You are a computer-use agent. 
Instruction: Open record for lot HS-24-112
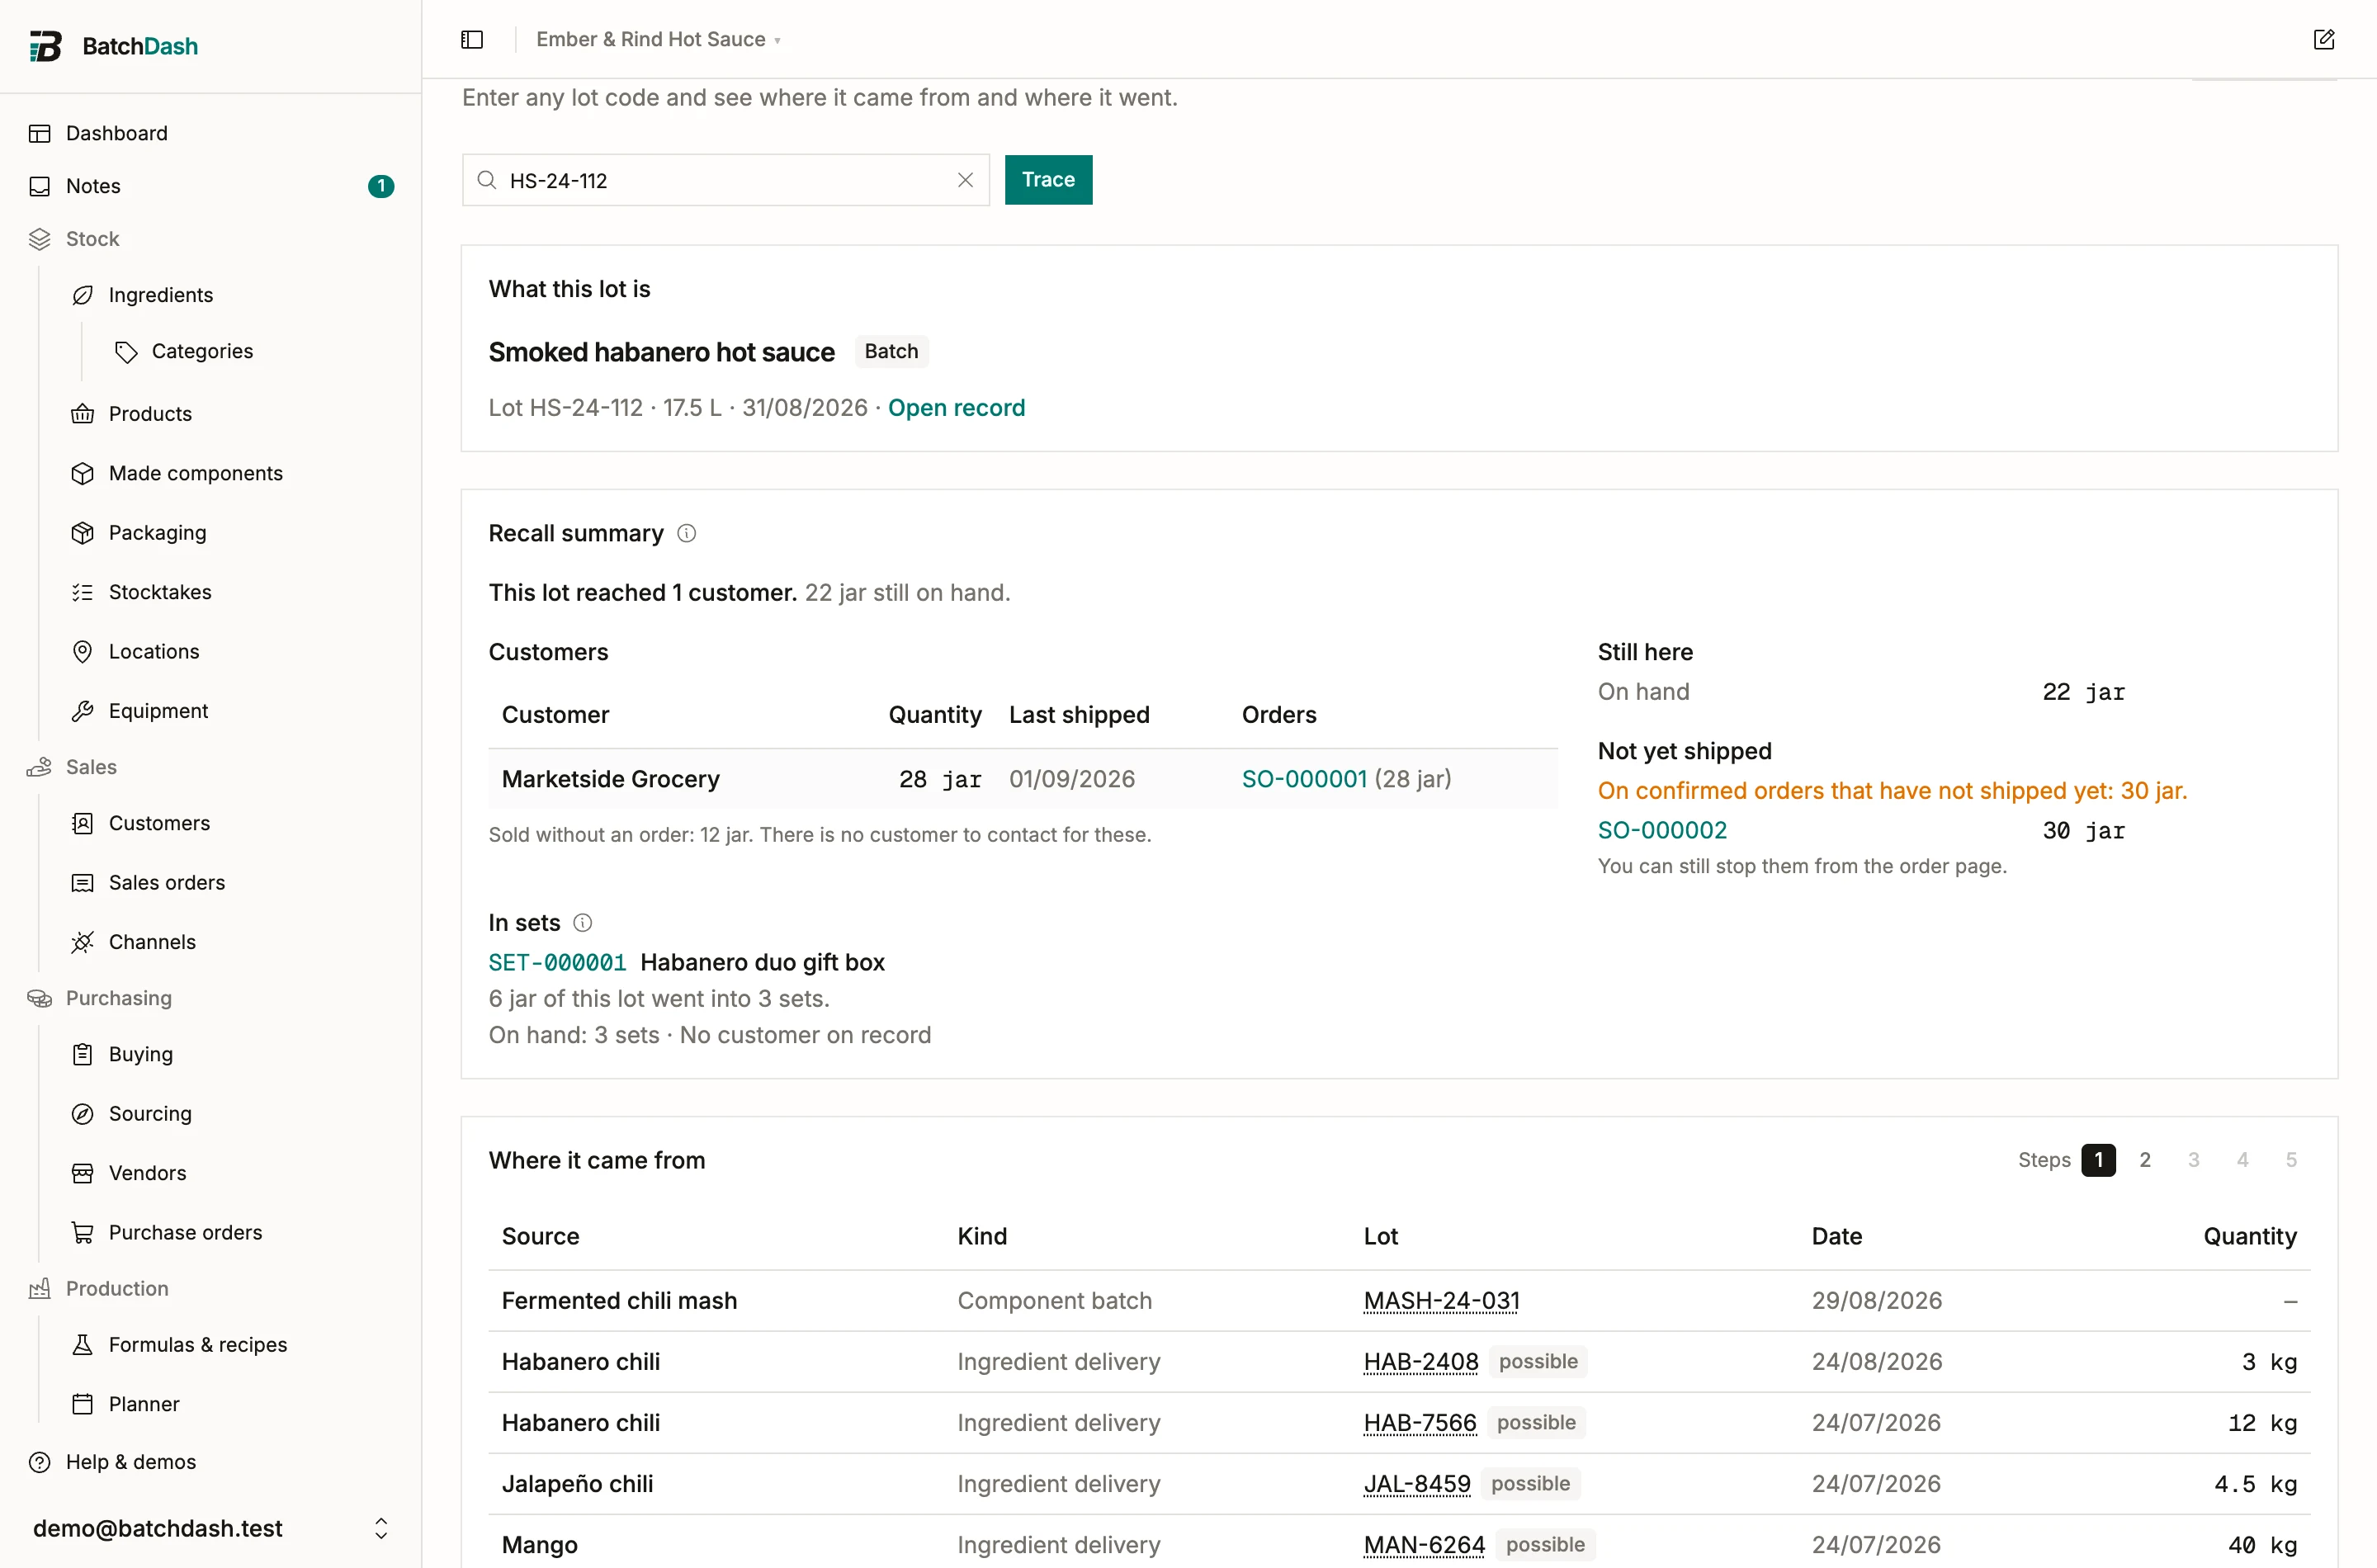coord(956,408)
